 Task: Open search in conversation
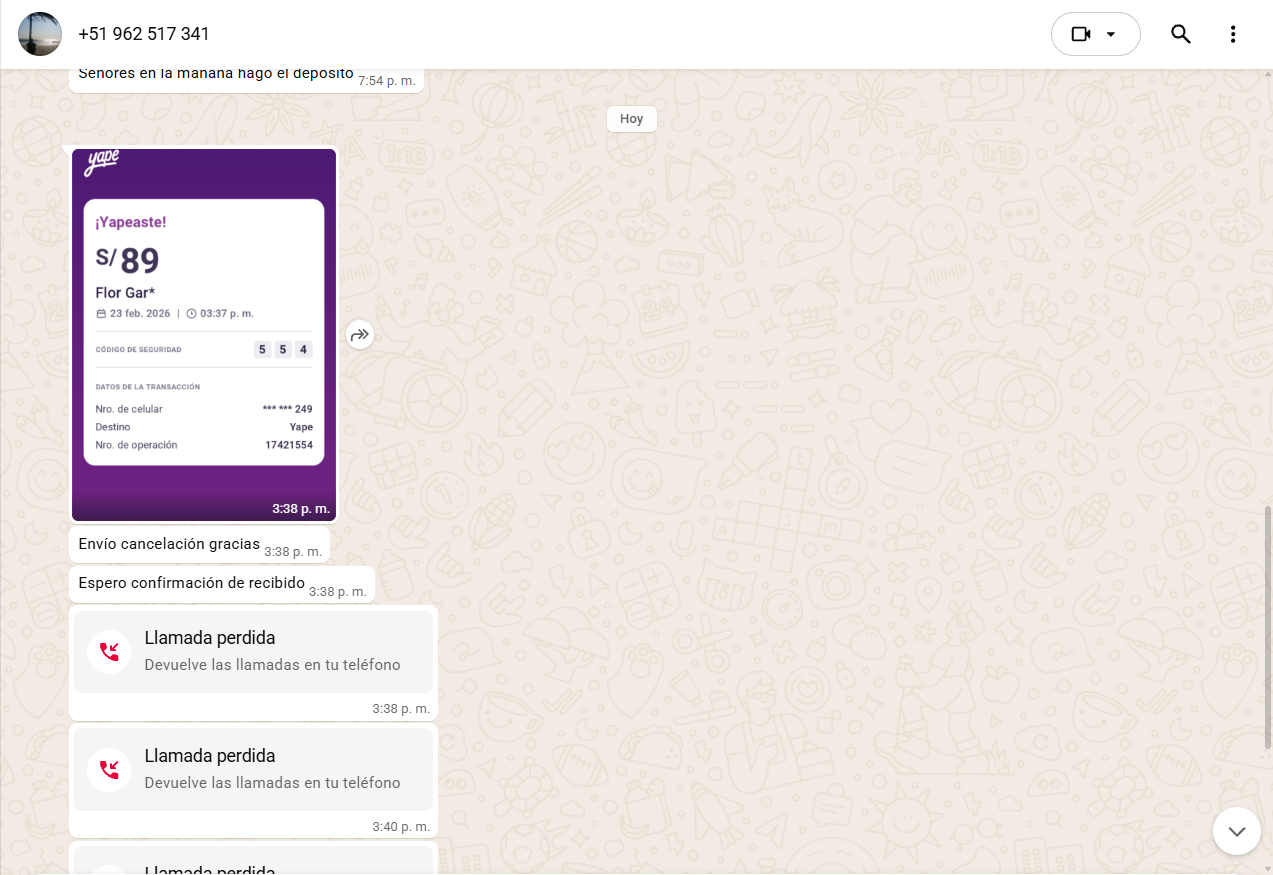(x=1181, y=34)
